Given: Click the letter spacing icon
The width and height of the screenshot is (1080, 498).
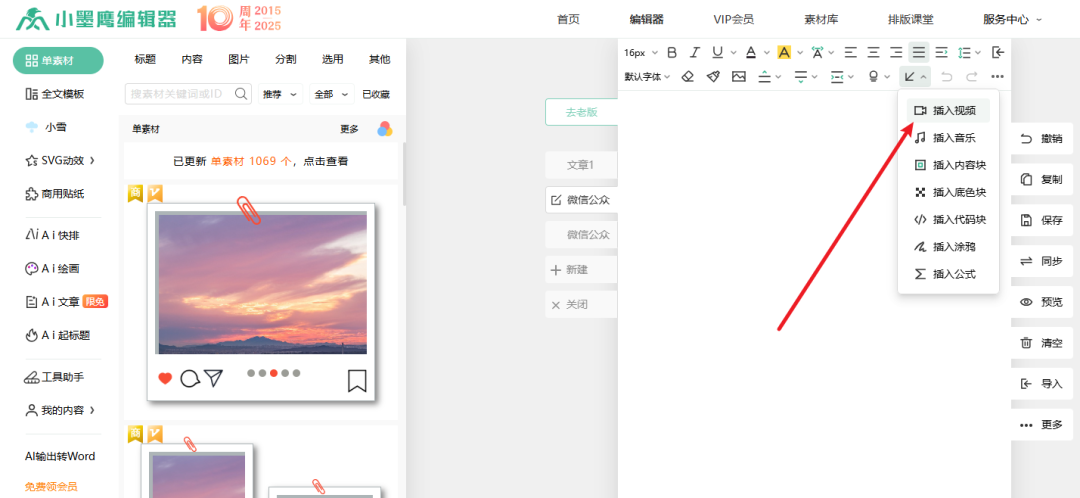Looking at the screenshot, I should click(x=818, y=52).
